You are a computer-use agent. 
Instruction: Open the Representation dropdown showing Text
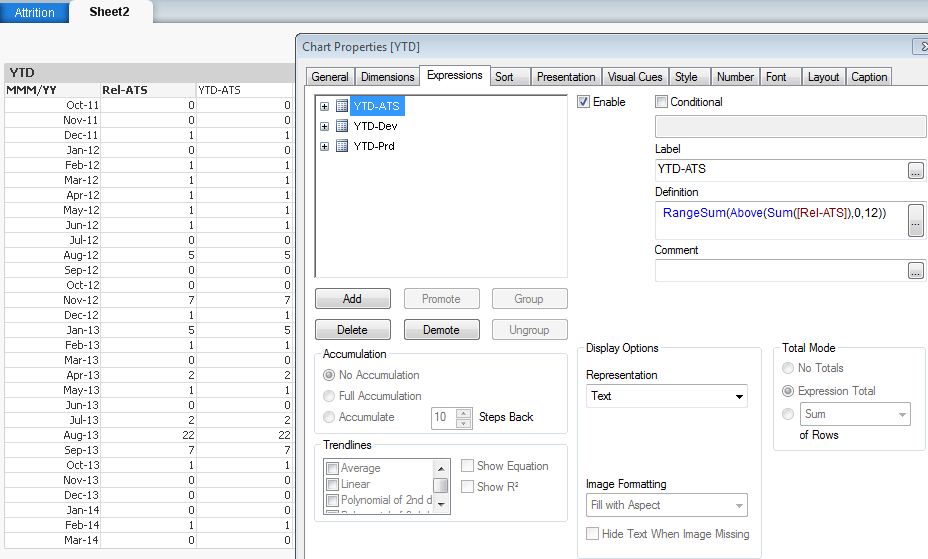pyautogui.click(x=667, y=396)
